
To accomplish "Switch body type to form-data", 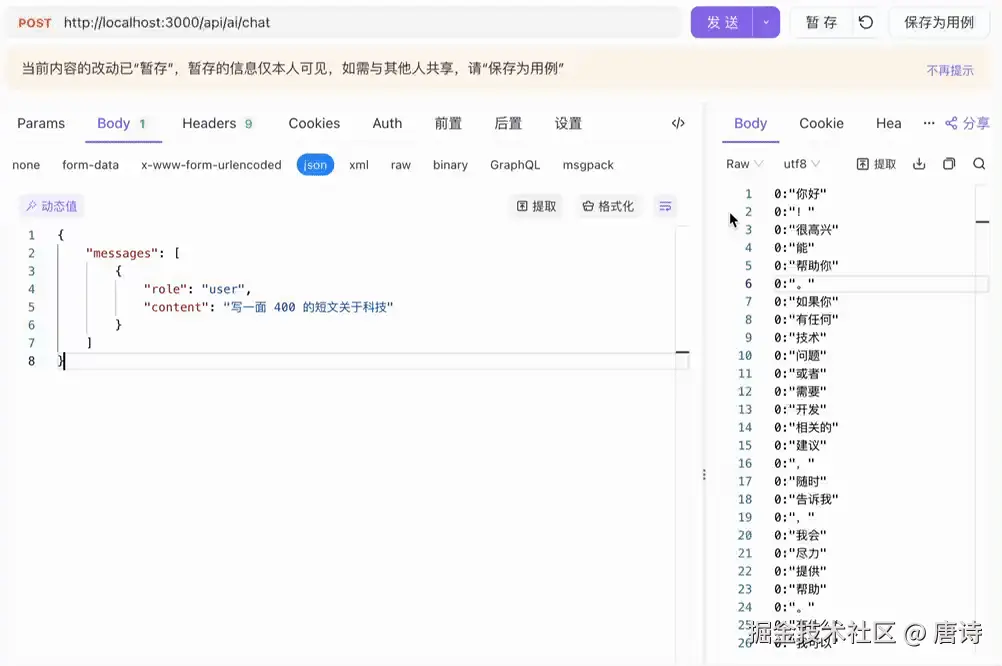I will pos(90,164).
